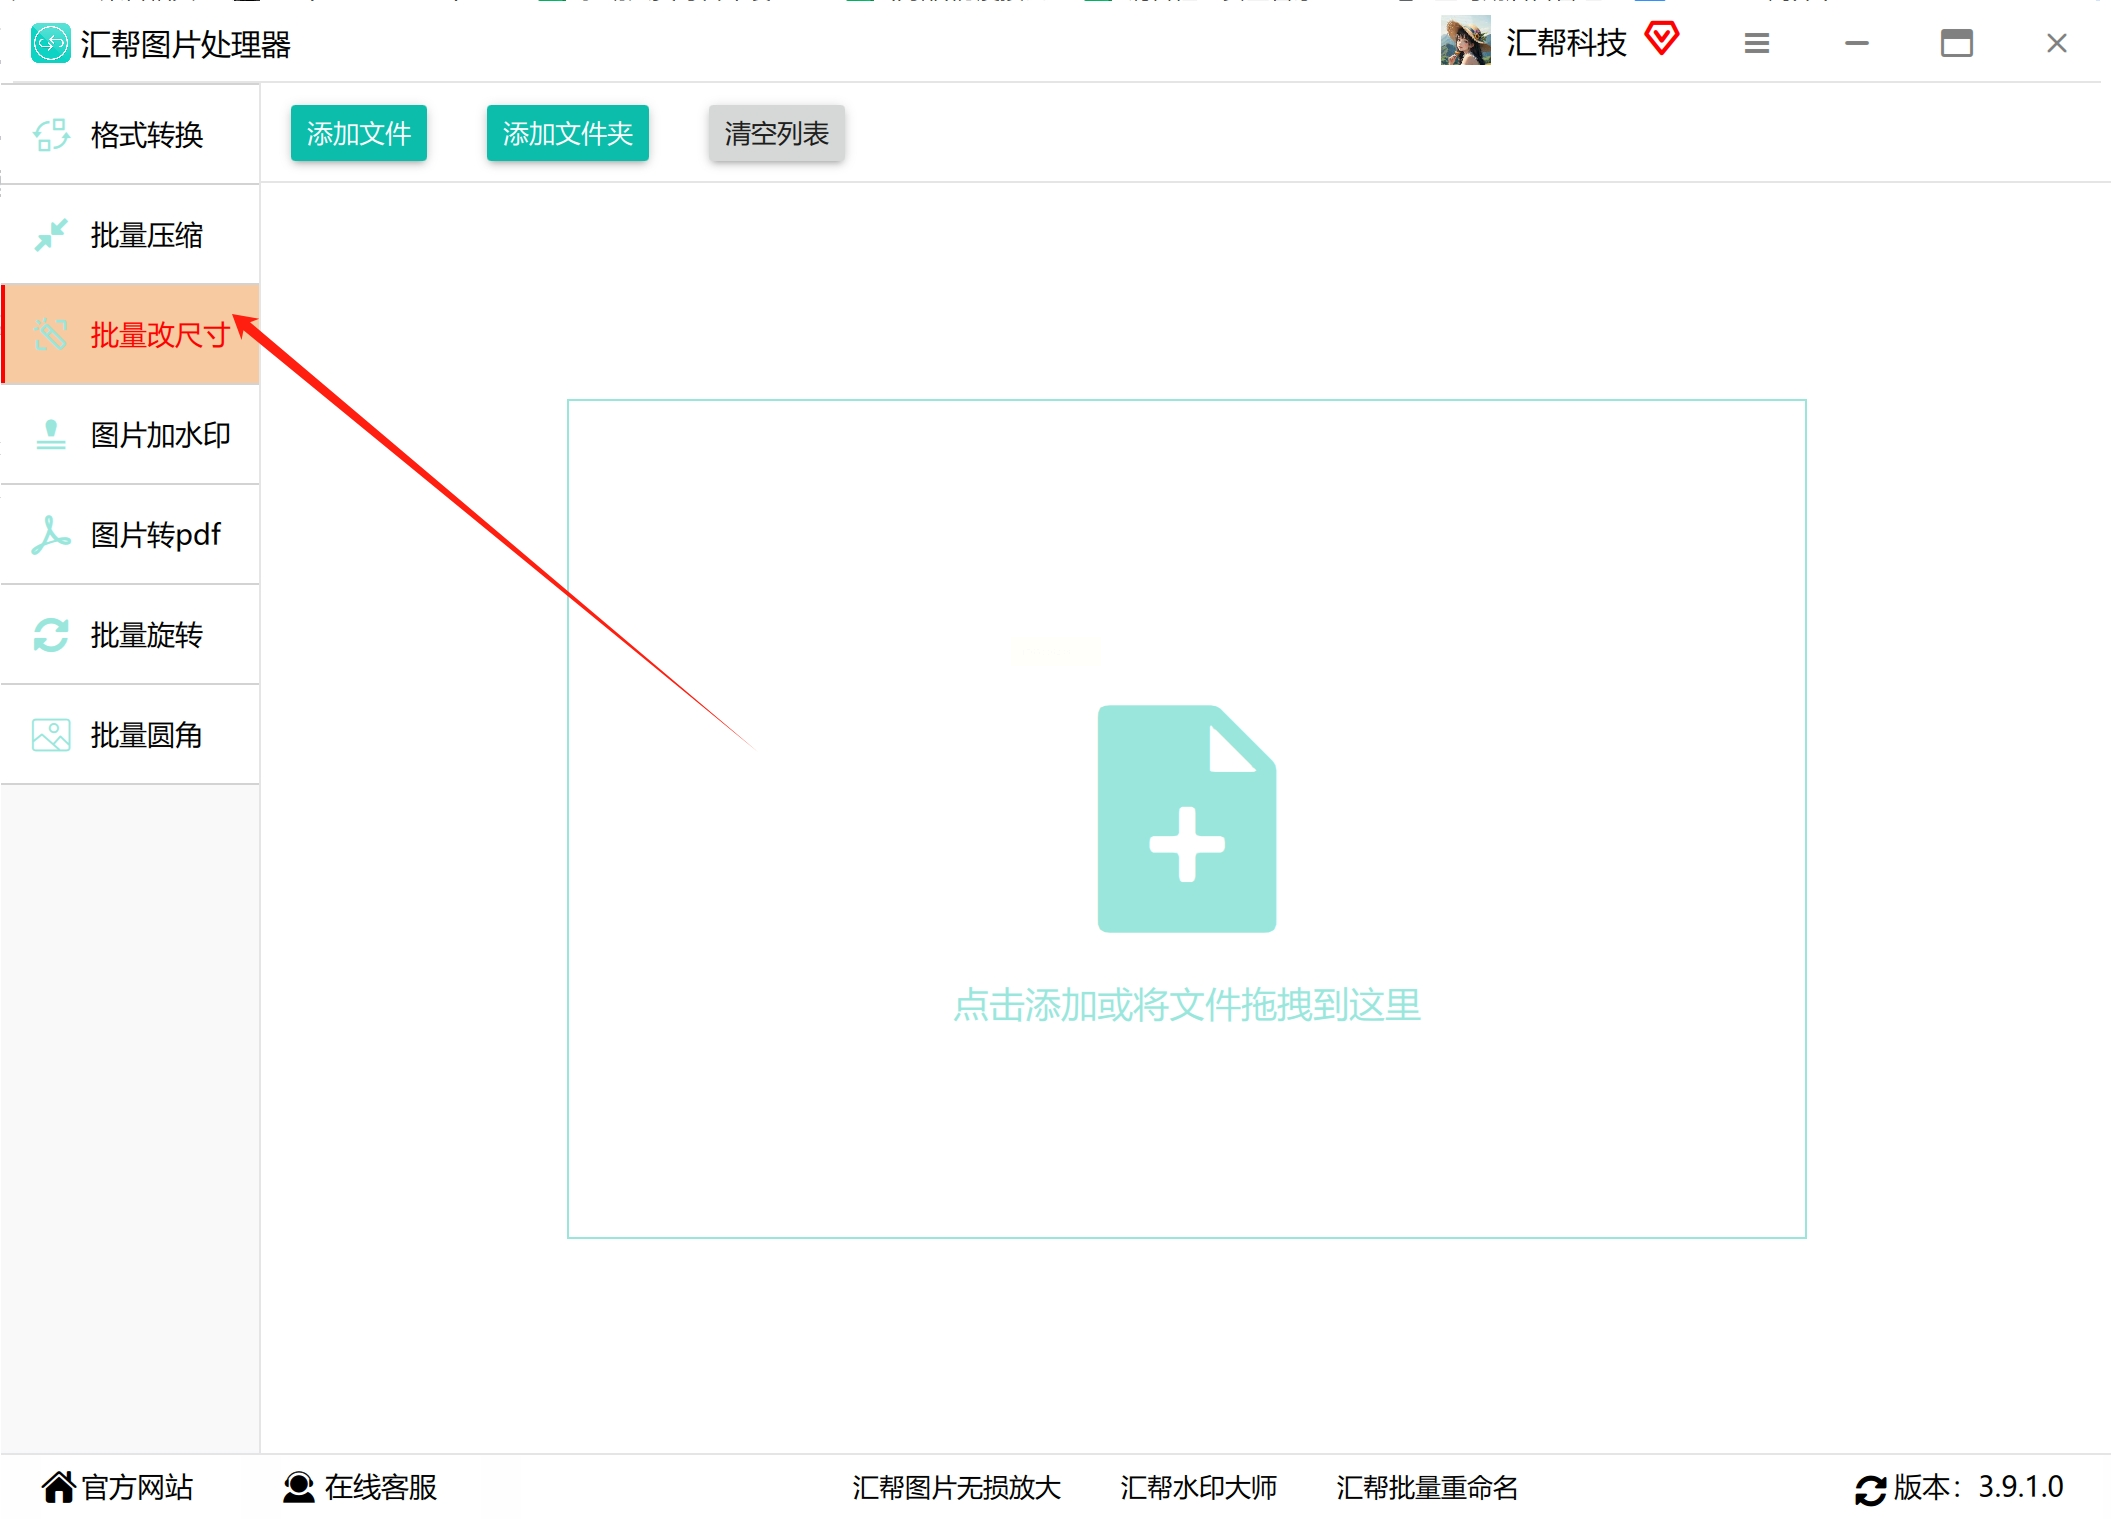Click the format conversion sidebar icon
The image size is (2111, 1519).
[x=51, y=135]
